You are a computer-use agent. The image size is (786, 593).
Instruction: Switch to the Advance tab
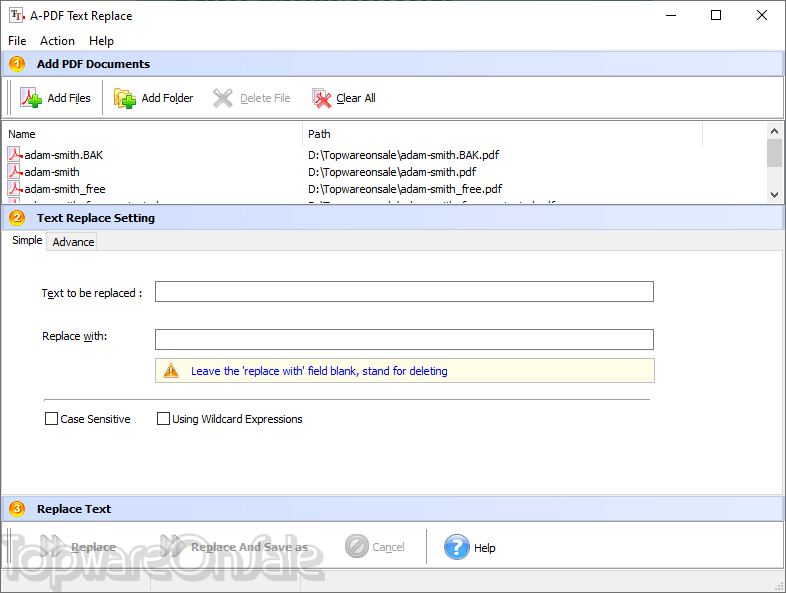73,242
